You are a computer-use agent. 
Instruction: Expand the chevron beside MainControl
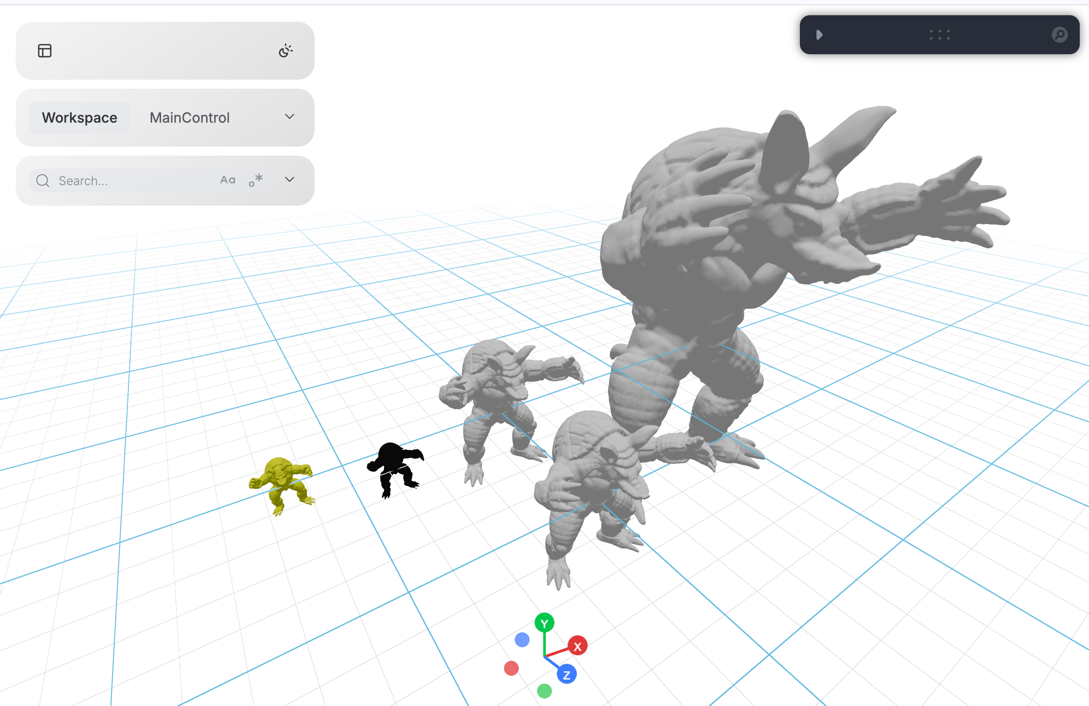(290, 117)
